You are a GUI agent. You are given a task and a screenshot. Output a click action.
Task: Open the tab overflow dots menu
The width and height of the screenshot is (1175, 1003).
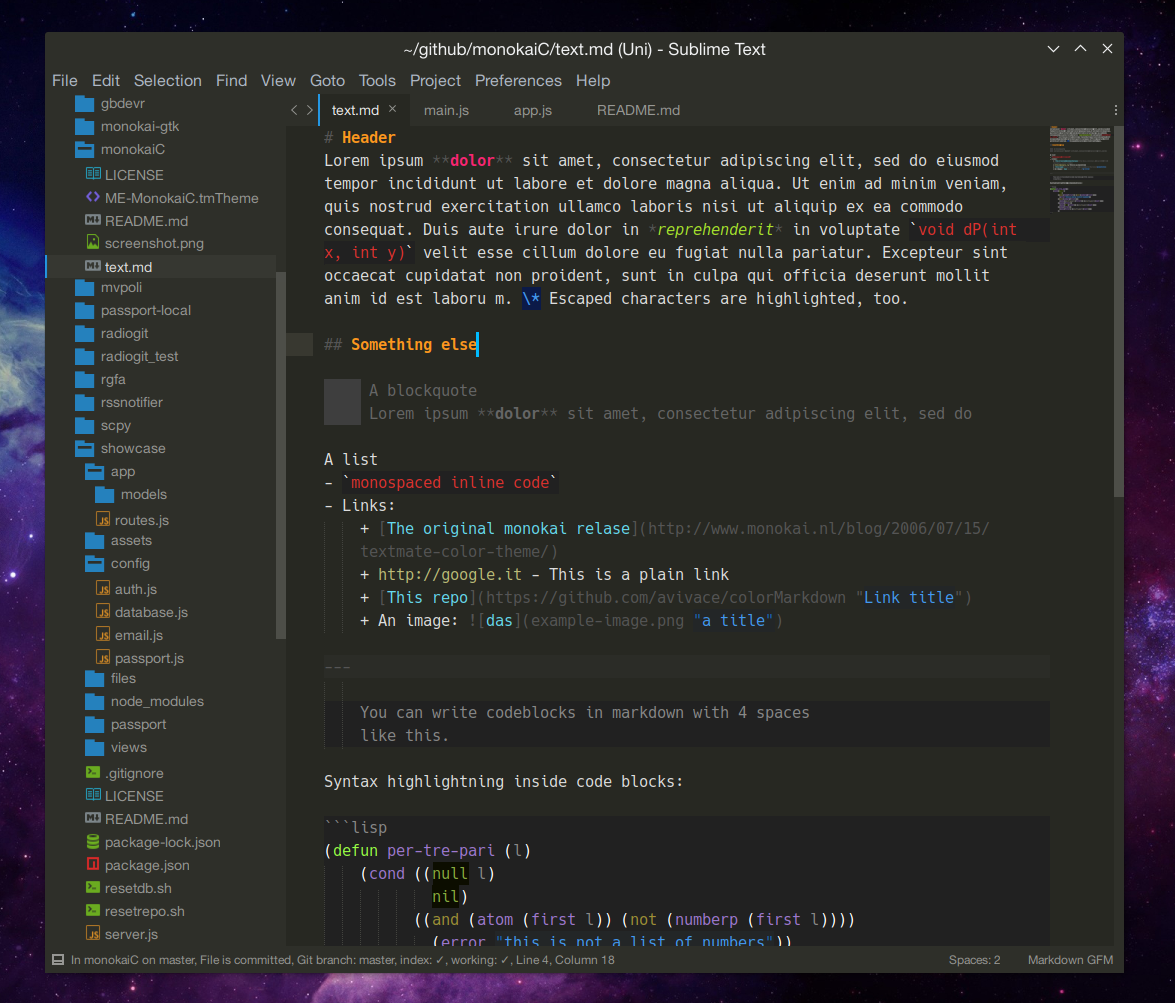(x=1115, y=110)
